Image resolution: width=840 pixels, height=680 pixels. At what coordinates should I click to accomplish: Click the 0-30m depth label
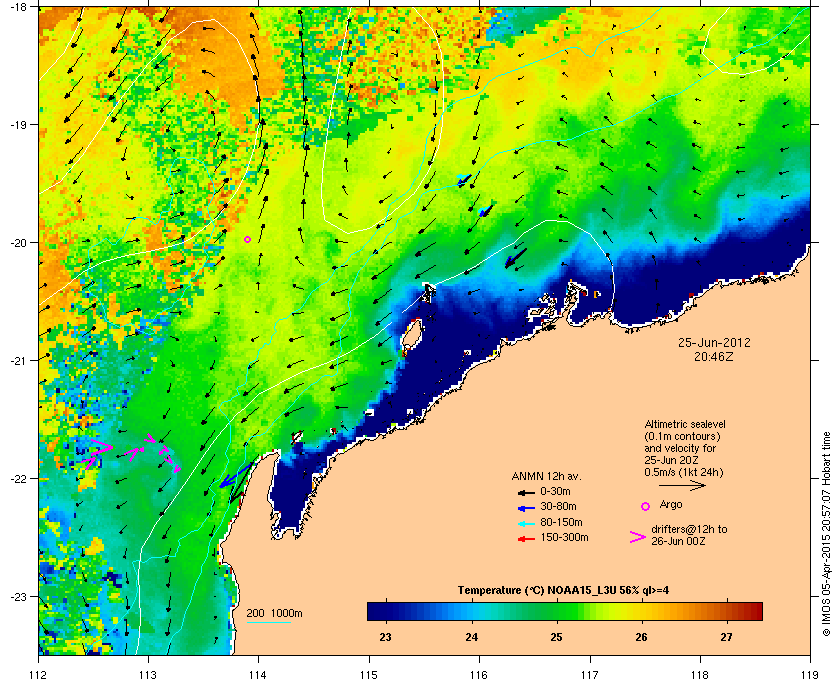click(556, 491)
